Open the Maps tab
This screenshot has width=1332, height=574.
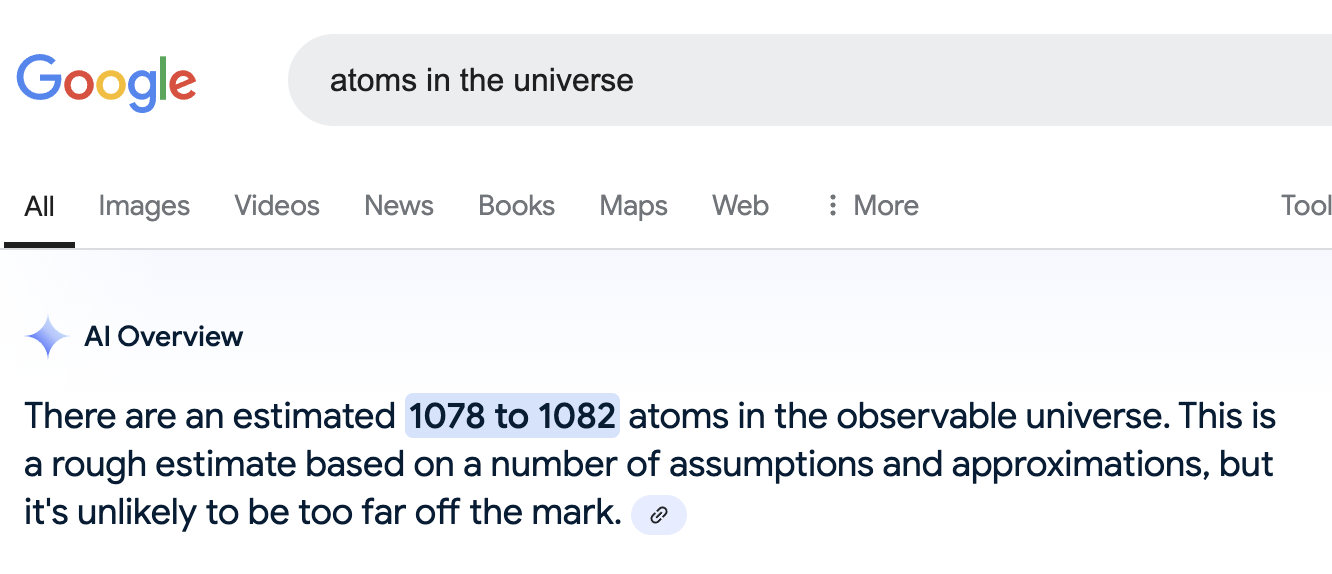click(633, 206)
